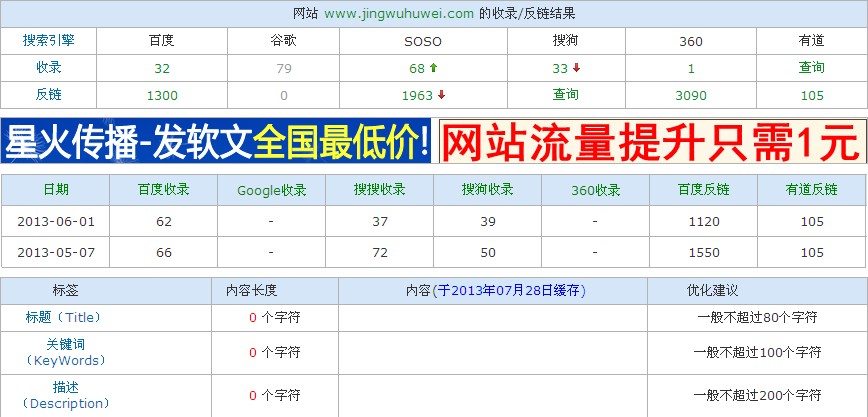The image size is (868, 417).
Task: Open the 谷歌 收录 value 79
Action: (283, 69)
